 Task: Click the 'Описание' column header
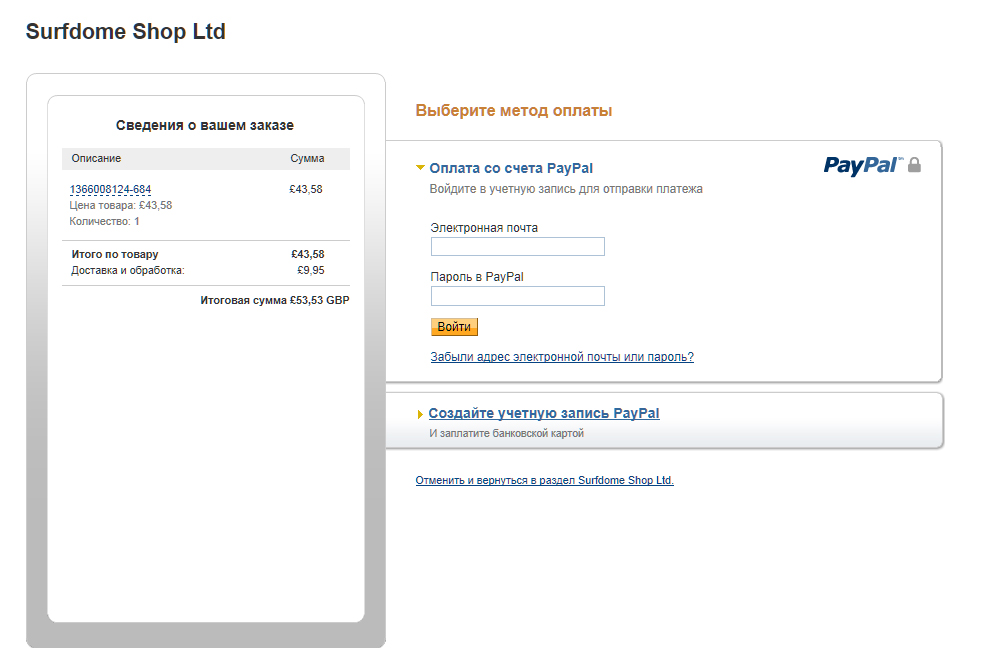click(x=96, y=158)
